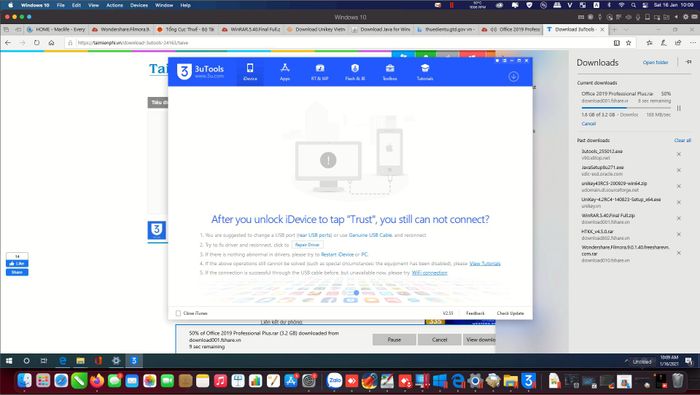700x395 pixels.
Task: Open the Apps section in 3uTools
Action: tap(285, 71)
